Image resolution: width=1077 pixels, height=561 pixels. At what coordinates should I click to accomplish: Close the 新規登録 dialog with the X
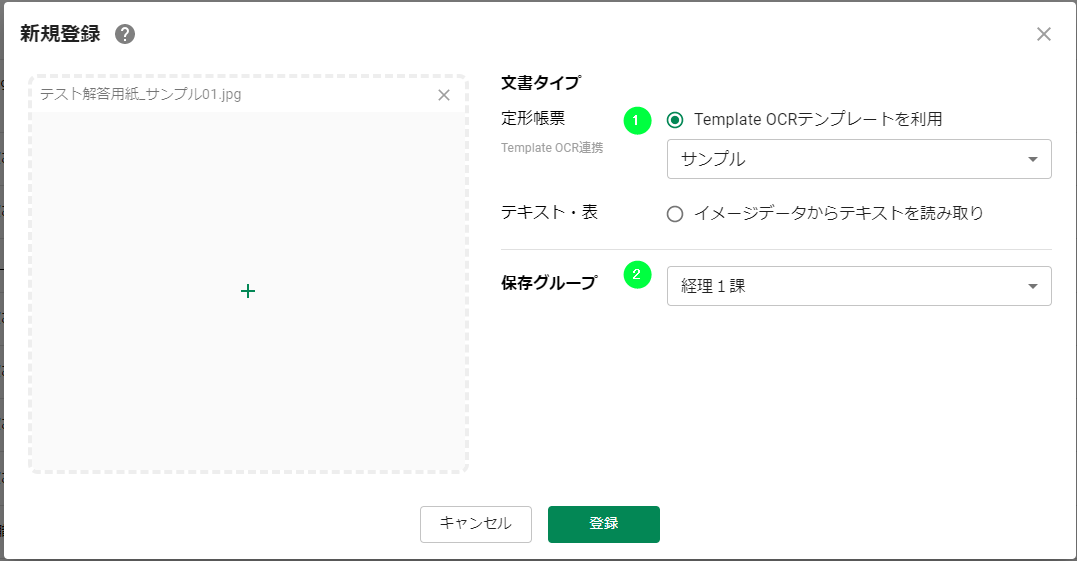1043,34
